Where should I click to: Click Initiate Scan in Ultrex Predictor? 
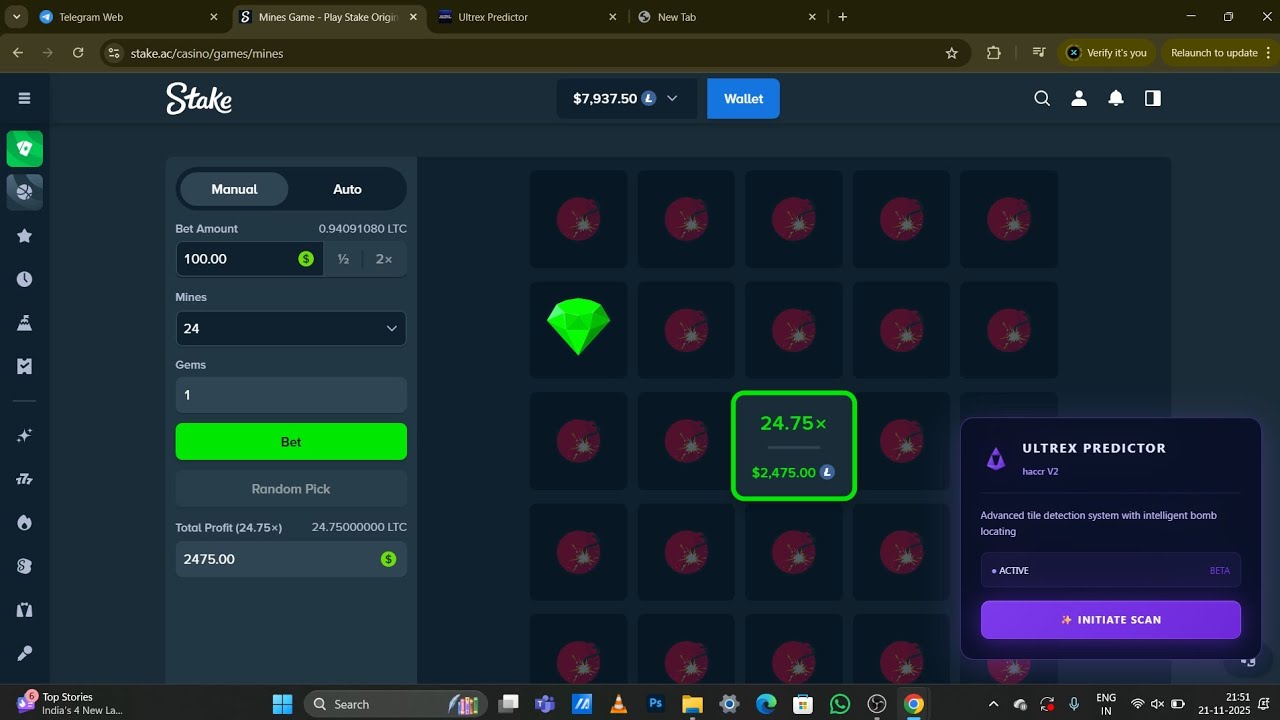pyautogui.click(x=1111, y=620)
